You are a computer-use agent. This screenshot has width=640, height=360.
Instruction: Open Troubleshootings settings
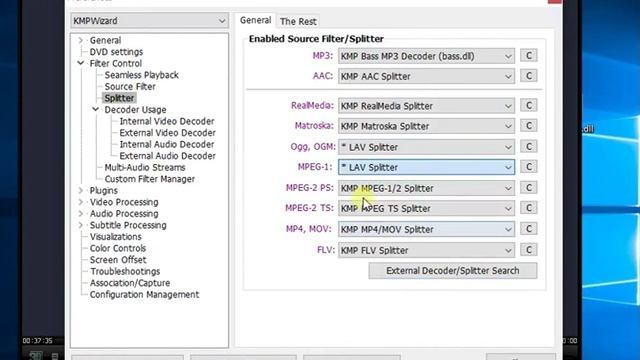pyautogui.click(x=125, y=271)
